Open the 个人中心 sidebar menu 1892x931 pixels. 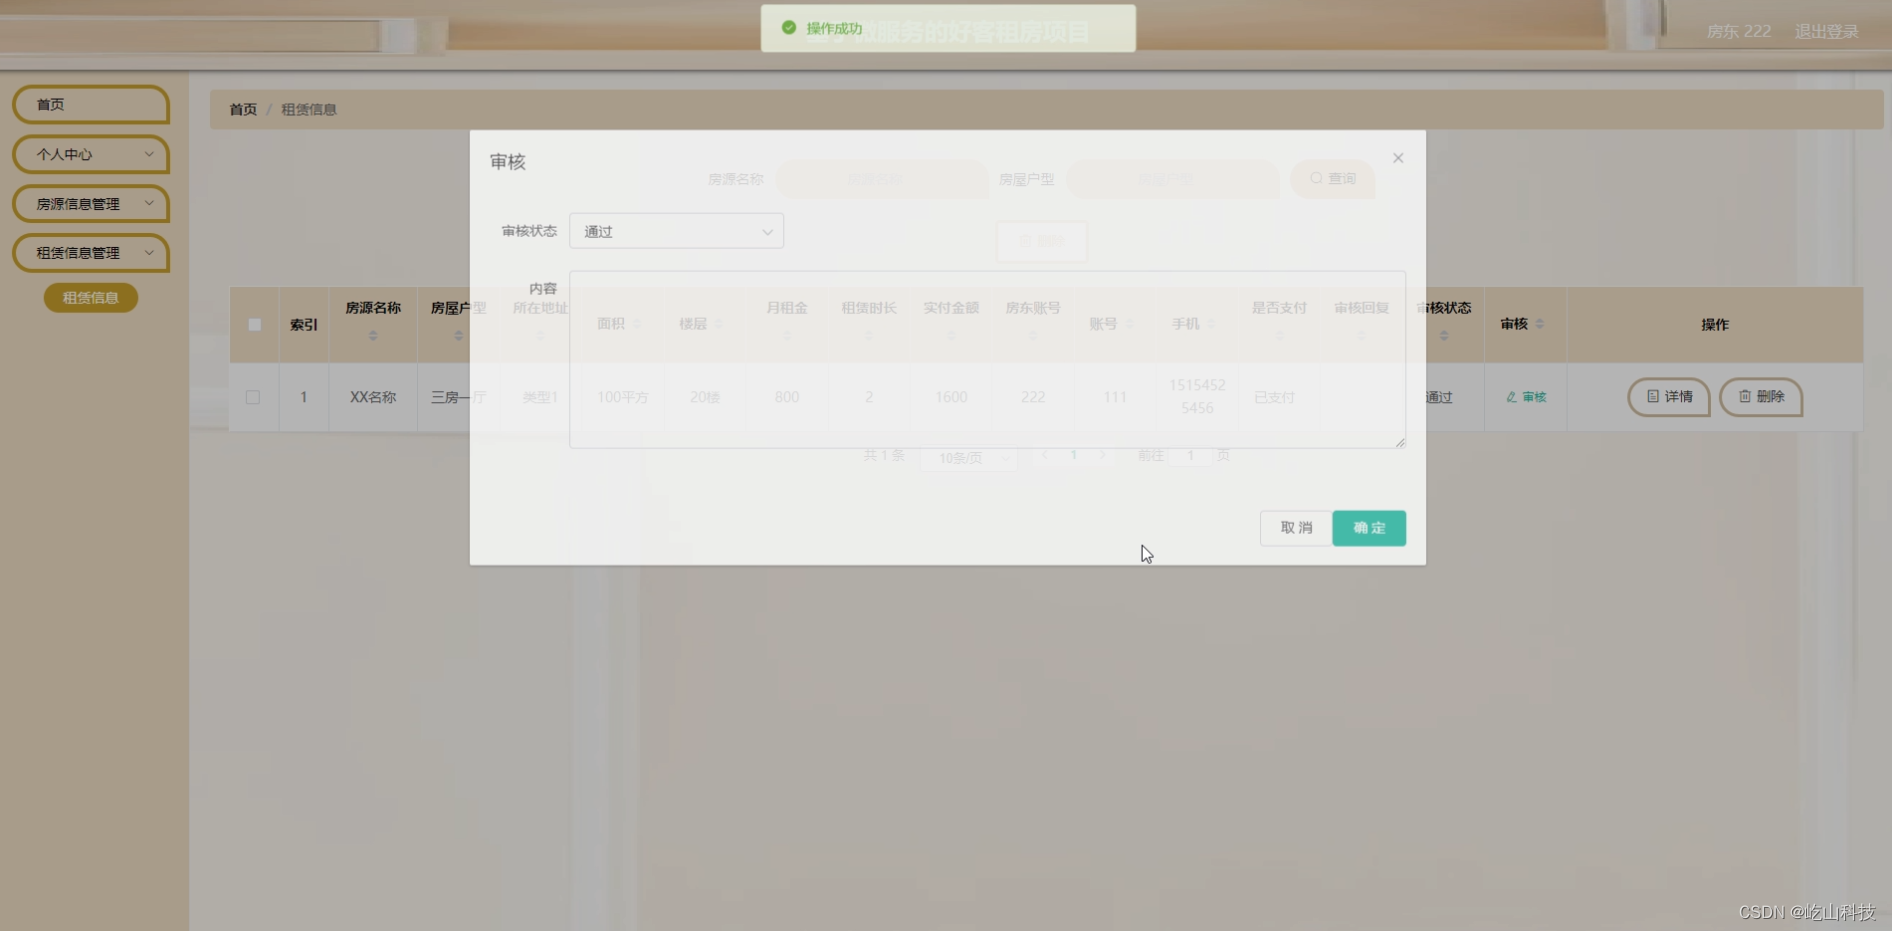point(90,154)
